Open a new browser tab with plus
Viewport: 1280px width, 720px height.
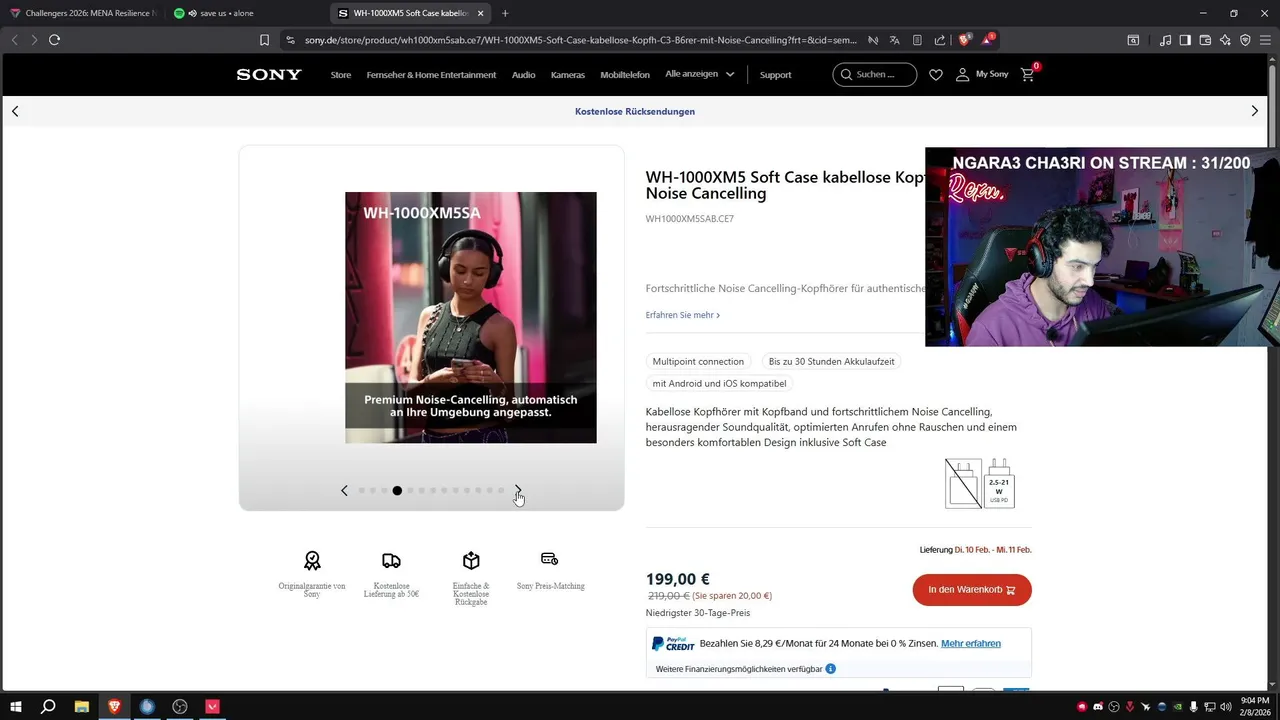(505, 13)
